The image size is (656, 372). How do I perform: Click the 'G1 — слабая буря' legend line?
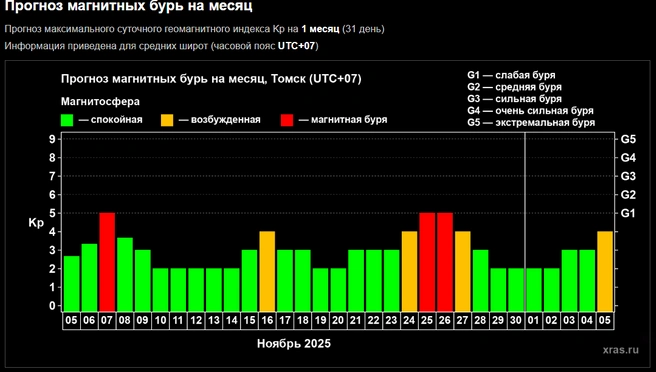[x=511, y=75]
